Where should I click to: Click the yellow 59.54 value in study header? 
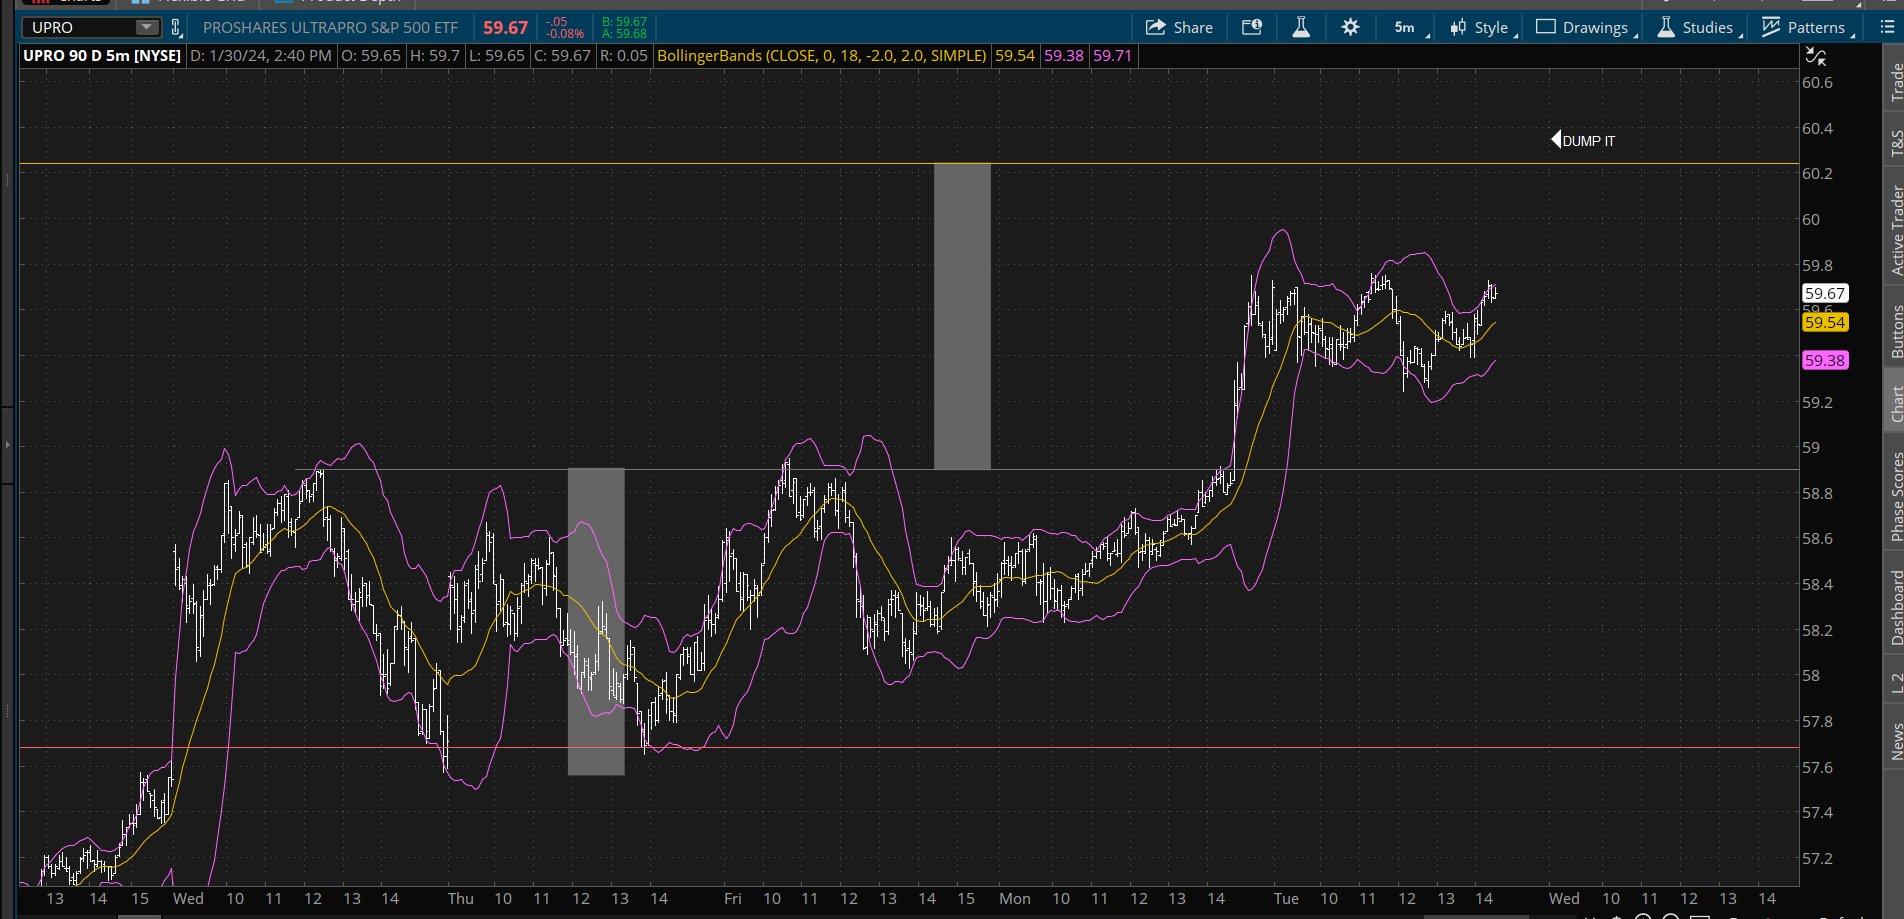tap(1015, 56)
